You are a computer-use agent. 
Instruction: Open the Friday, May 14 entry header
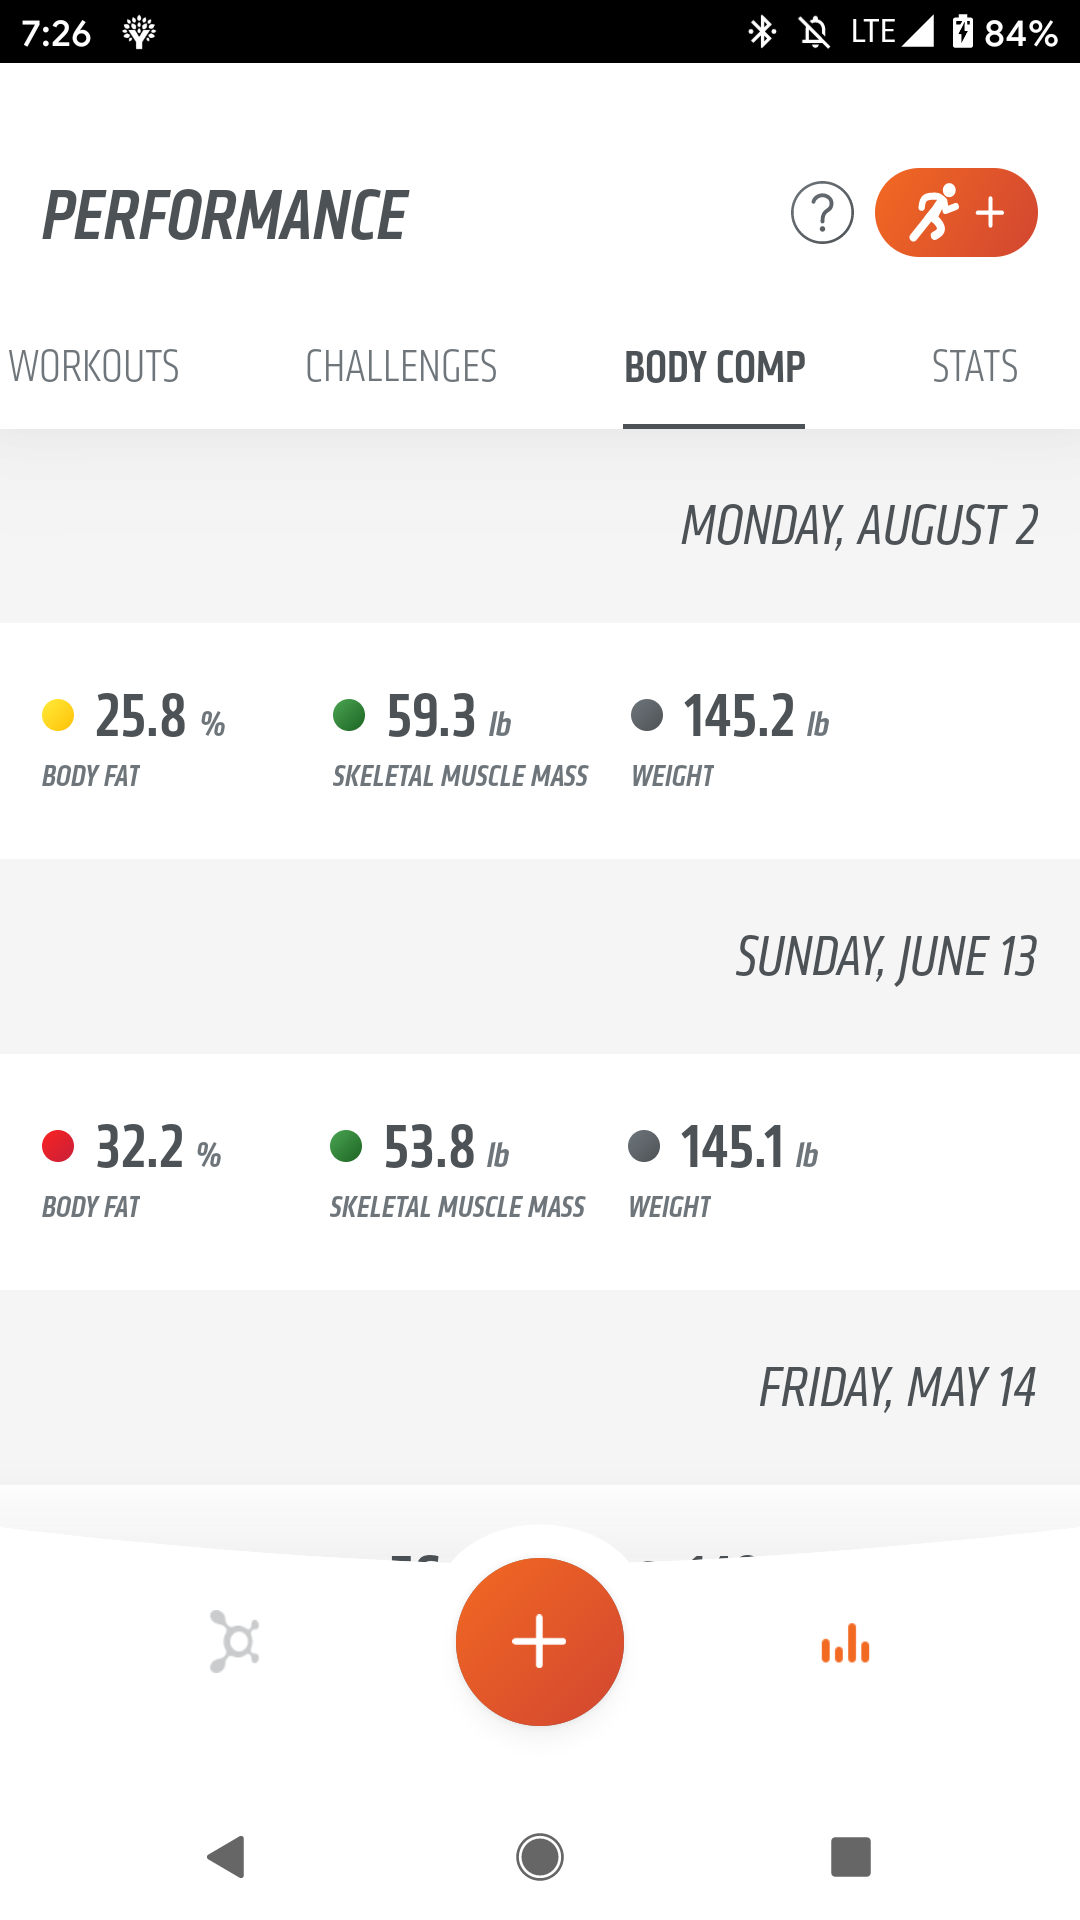point(897,1388)
